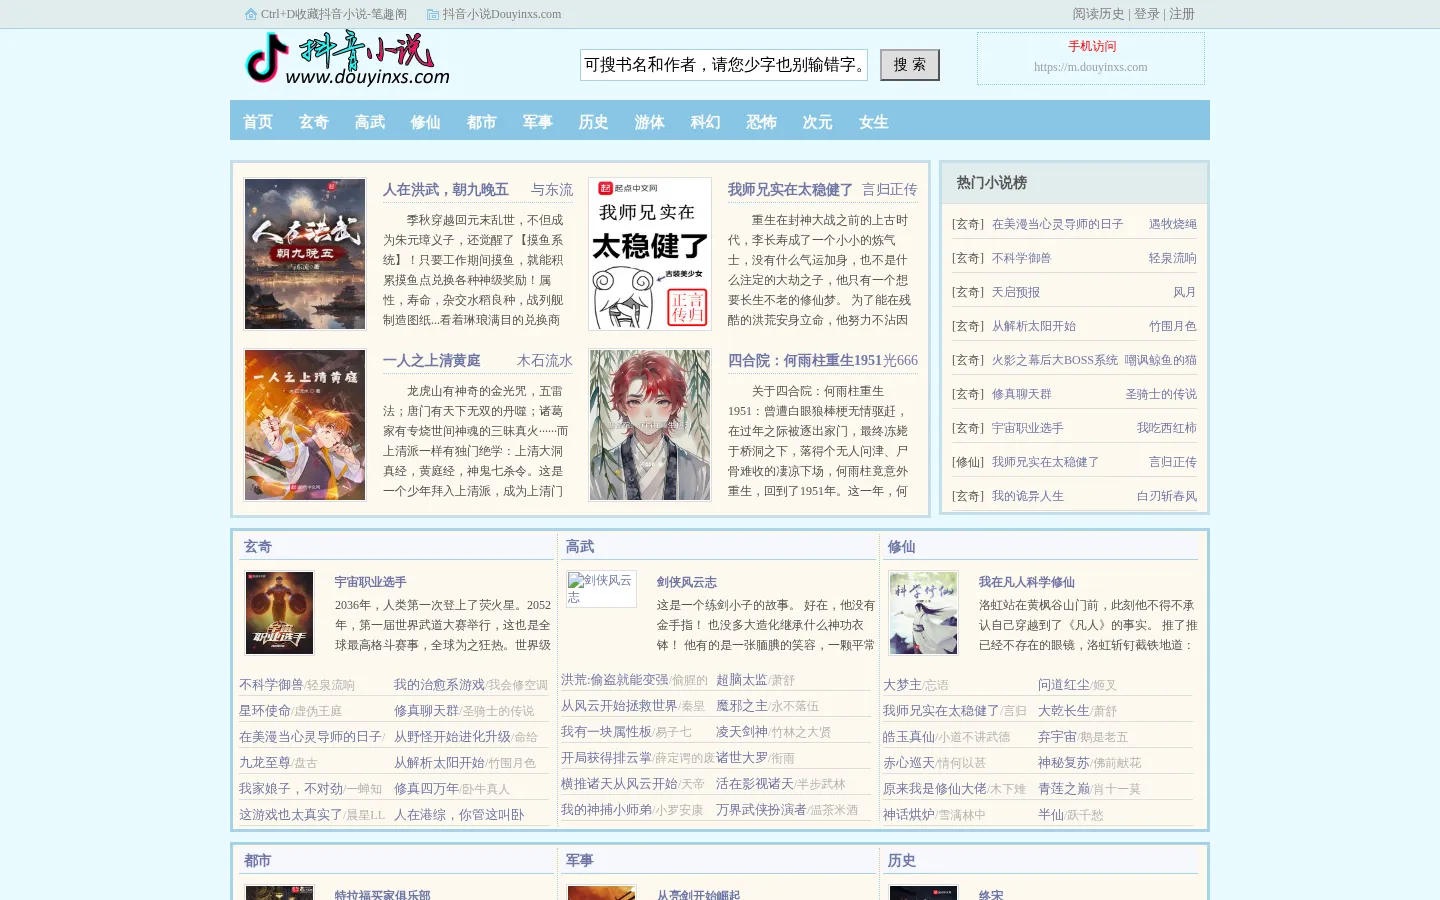Open the 登录 login link
Screen dimensions: 1440x900
point(1147,14)
